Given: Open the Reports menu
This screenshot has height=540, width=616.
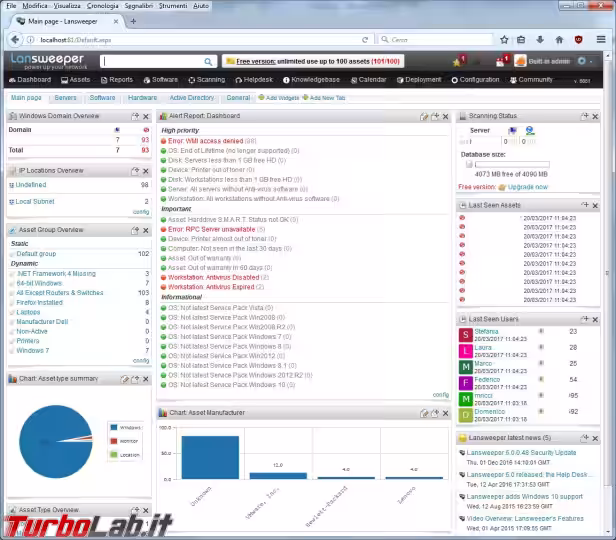Looking at the screenshot, I should click(x=117, y=80).
